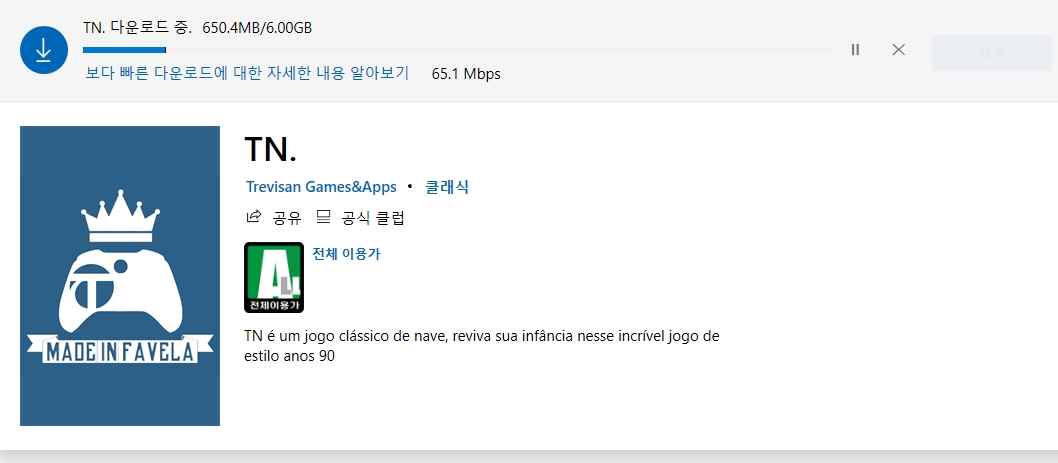Click the blue download arrow icon

[44, 49]
